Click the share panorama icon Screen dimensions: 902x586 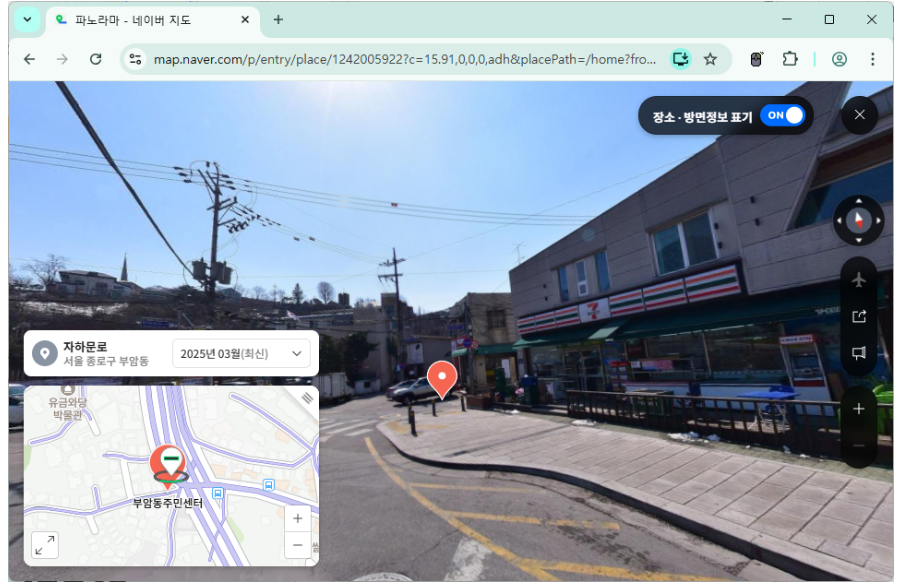pos(858,317)
